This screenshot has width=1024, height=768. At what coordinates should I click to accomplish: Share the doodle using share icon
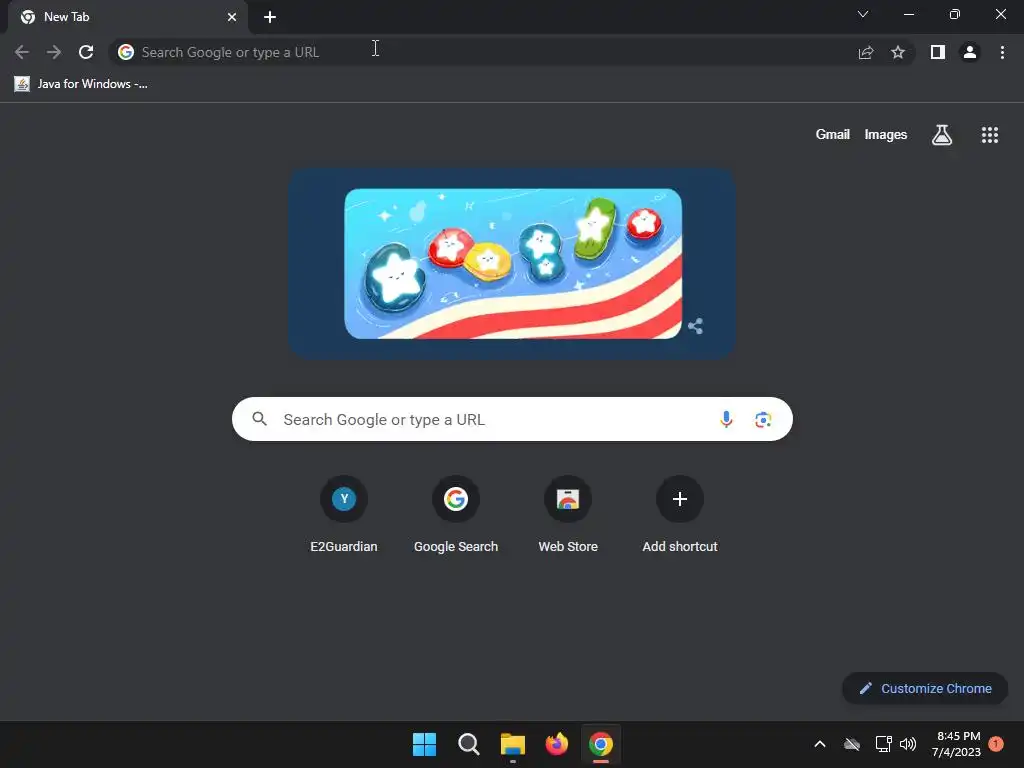coord(696,326)
